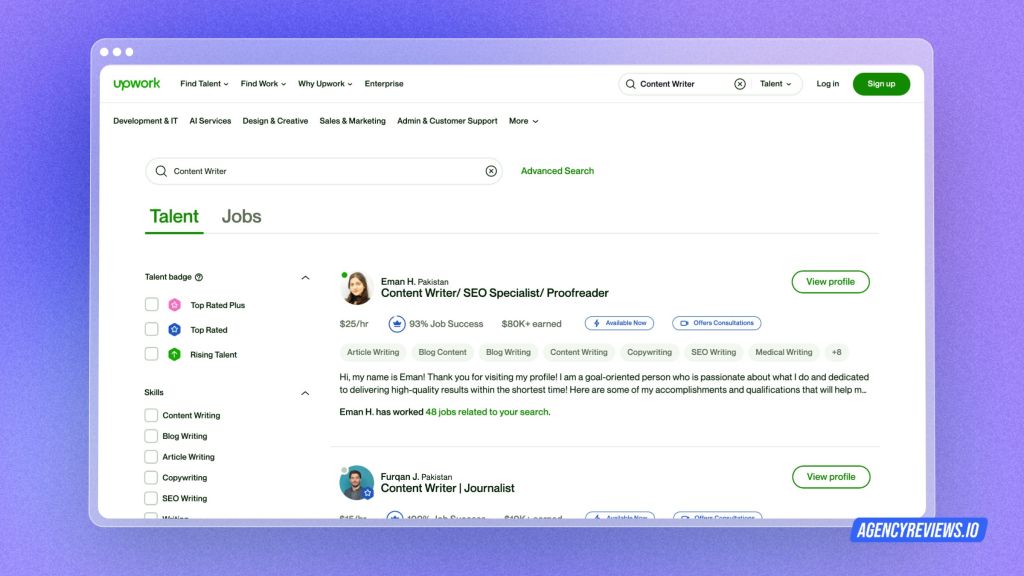Image resolution: width=1024 pixels, height=576 pixels.
Task: Switch to the Jobs tab
Action: 241,216
